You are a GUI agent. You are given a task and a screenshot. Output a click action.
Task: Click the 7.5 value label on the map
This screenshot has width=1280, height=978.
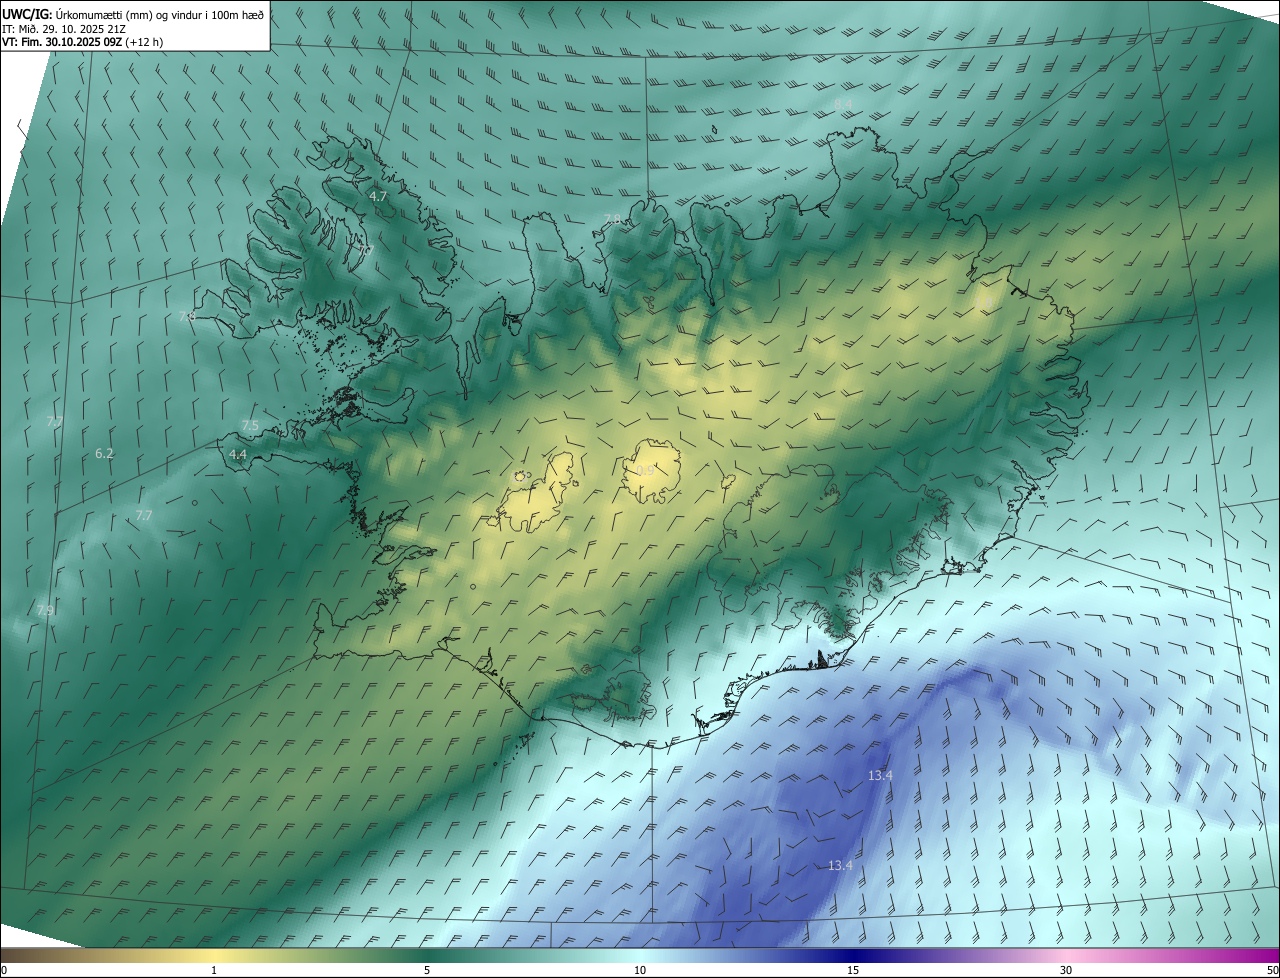[x=250, y=426]
